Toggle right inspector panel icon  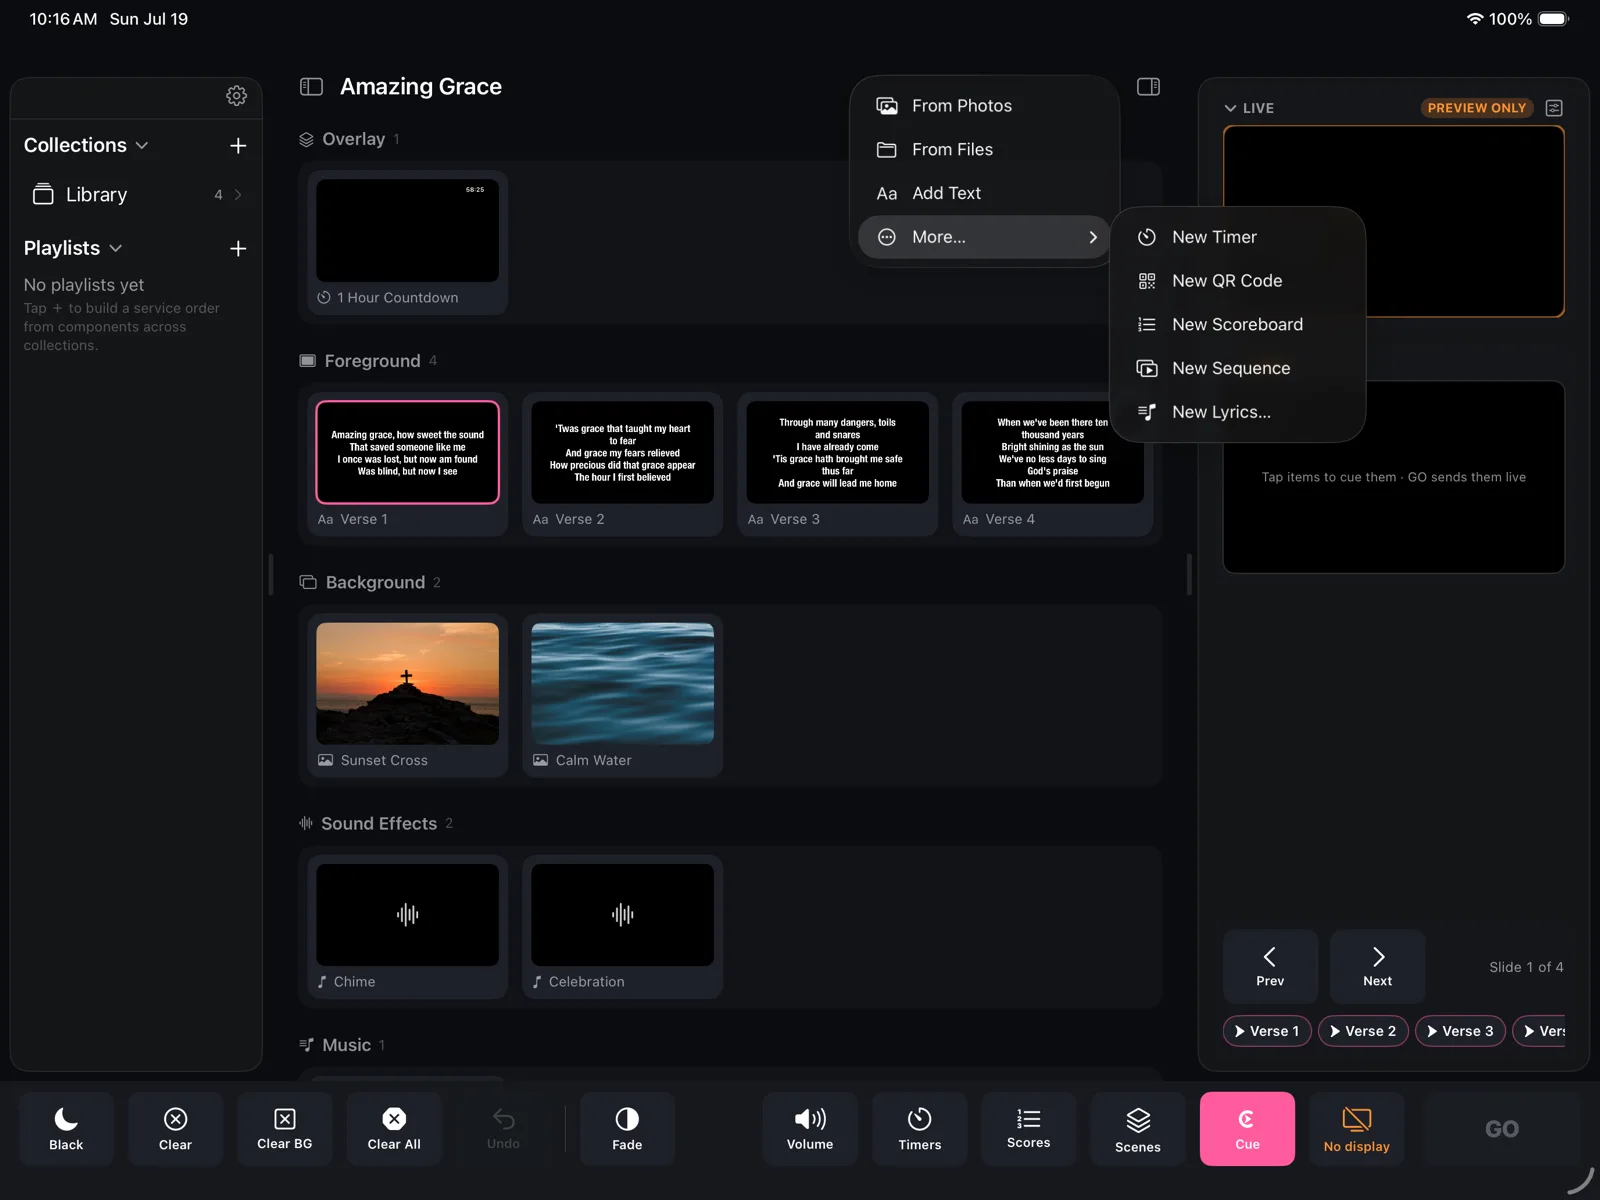point(1148,87)
